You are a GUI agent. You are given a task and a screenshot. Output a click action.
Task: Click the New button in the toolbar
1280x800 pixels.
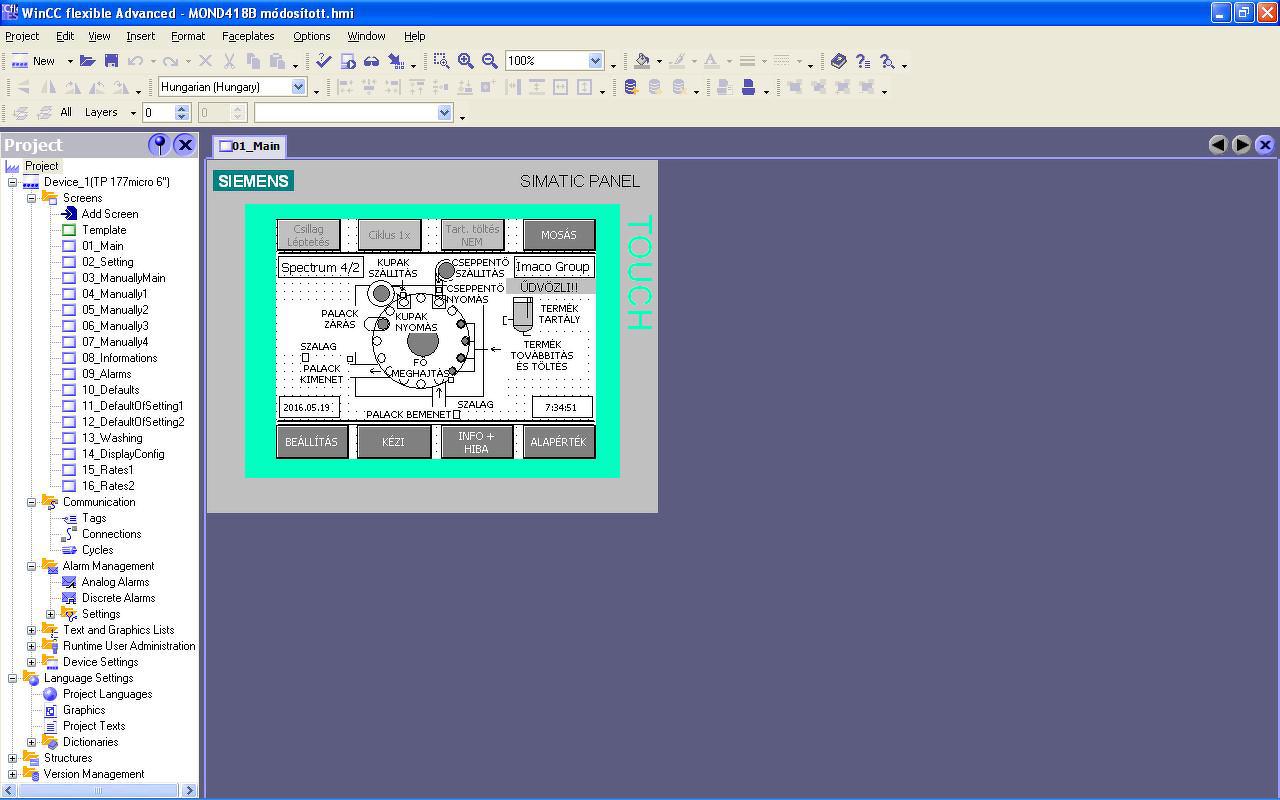click(x=34, y=61)
